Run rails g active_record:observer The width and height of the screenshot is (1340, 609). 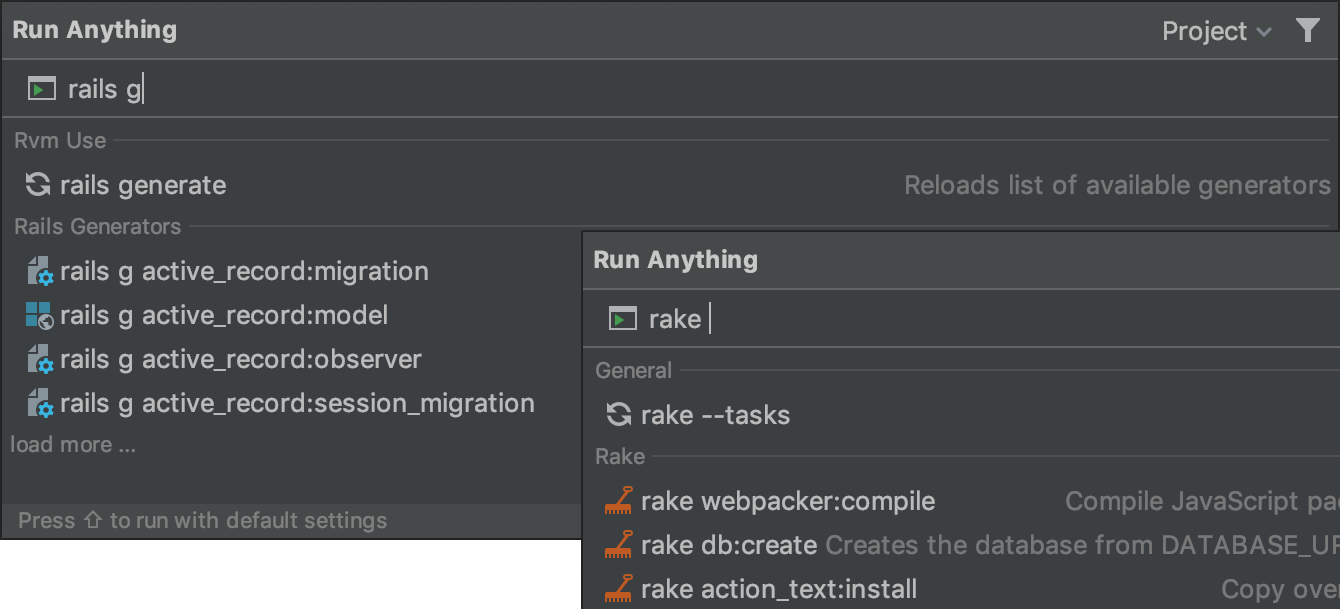click(x=241, y=360)
